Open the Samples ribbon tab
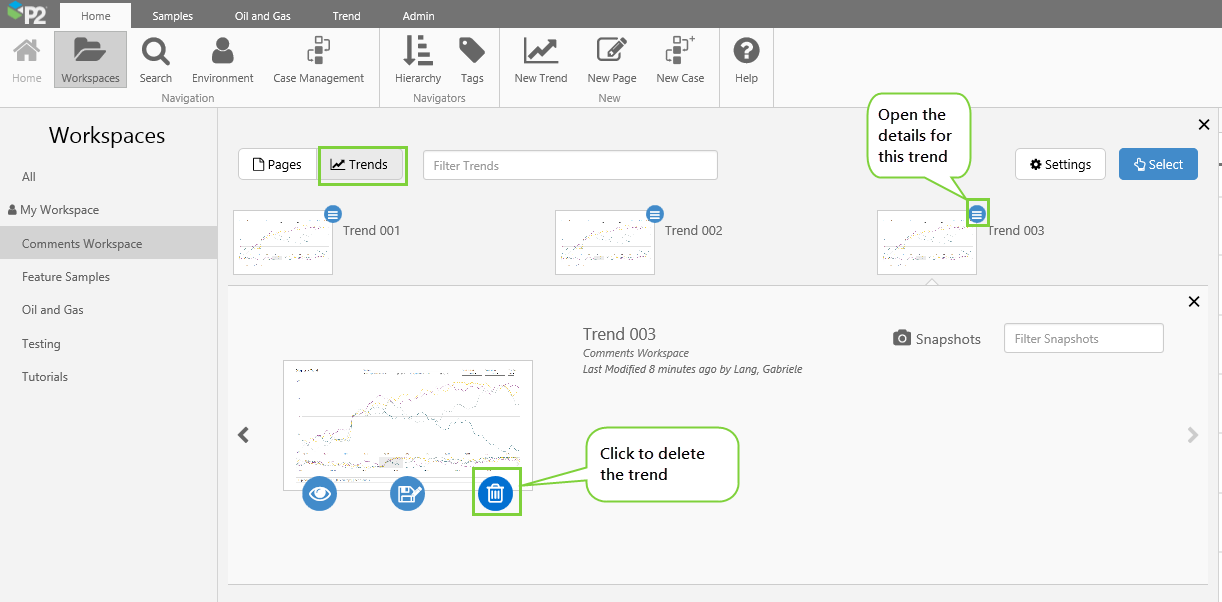The width and height of the screenshot is (1222, 602). [173, 16]
